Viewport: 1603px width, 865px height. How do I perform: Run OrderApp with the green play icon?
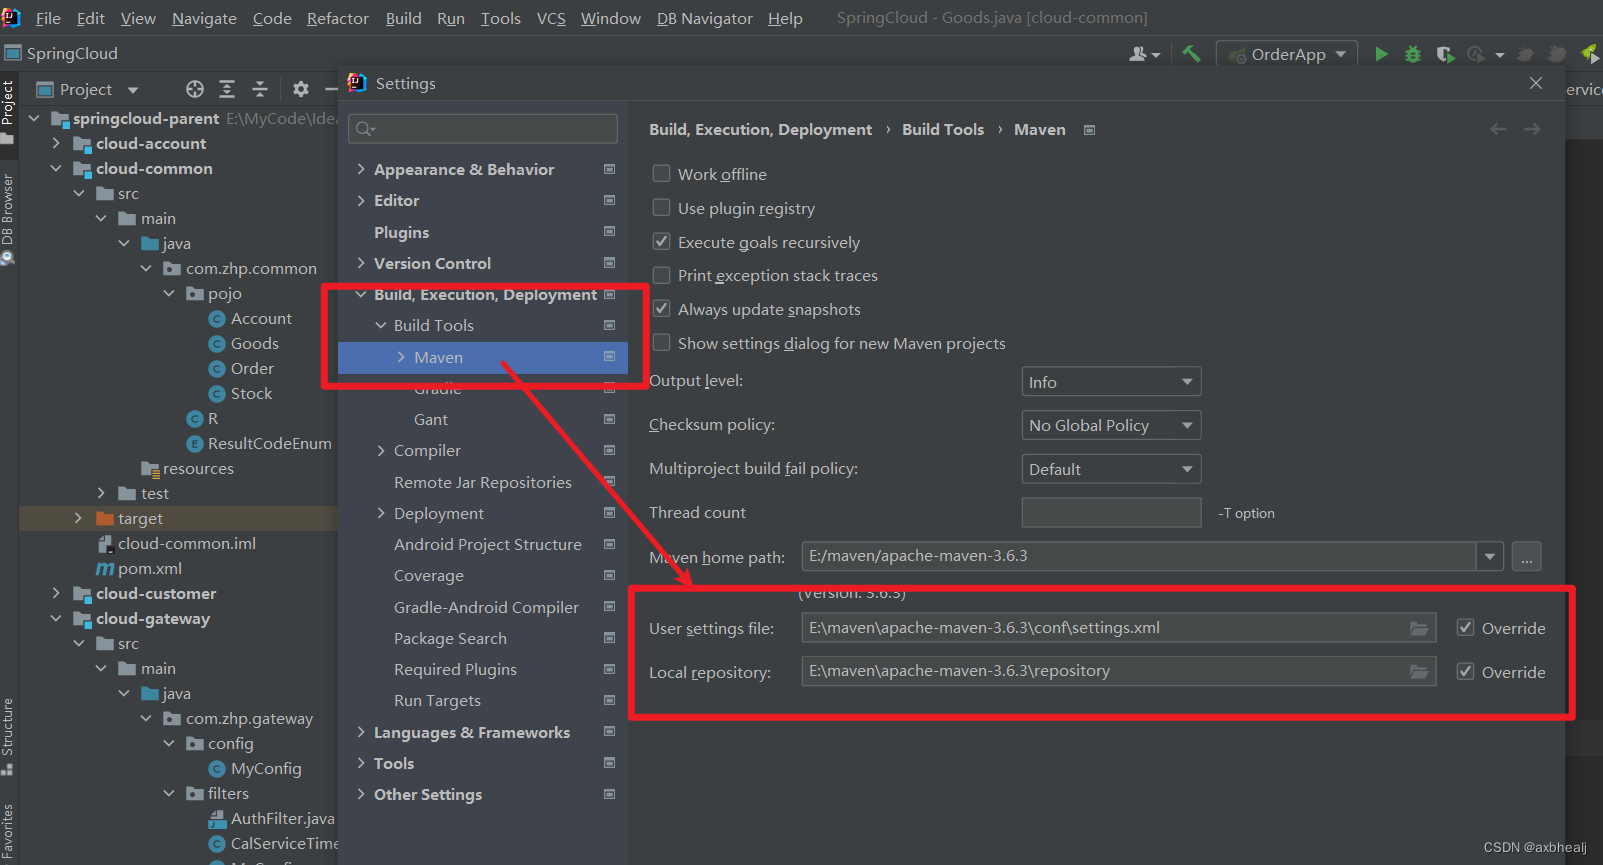1381,54
